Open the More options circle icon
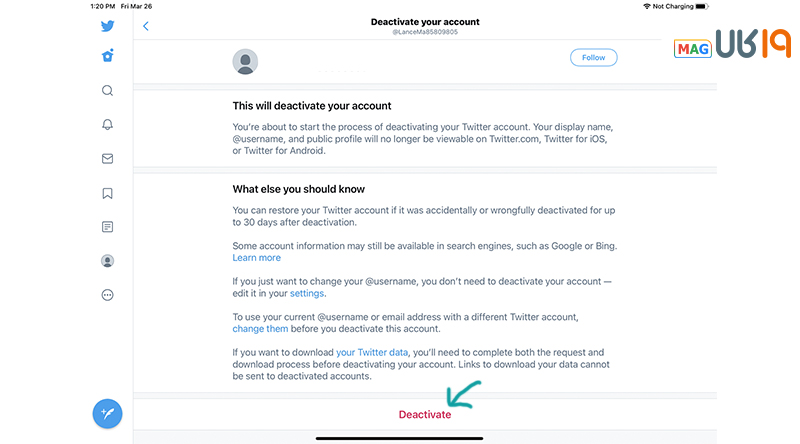Screen dimensions: 800x444 point(107,295)
